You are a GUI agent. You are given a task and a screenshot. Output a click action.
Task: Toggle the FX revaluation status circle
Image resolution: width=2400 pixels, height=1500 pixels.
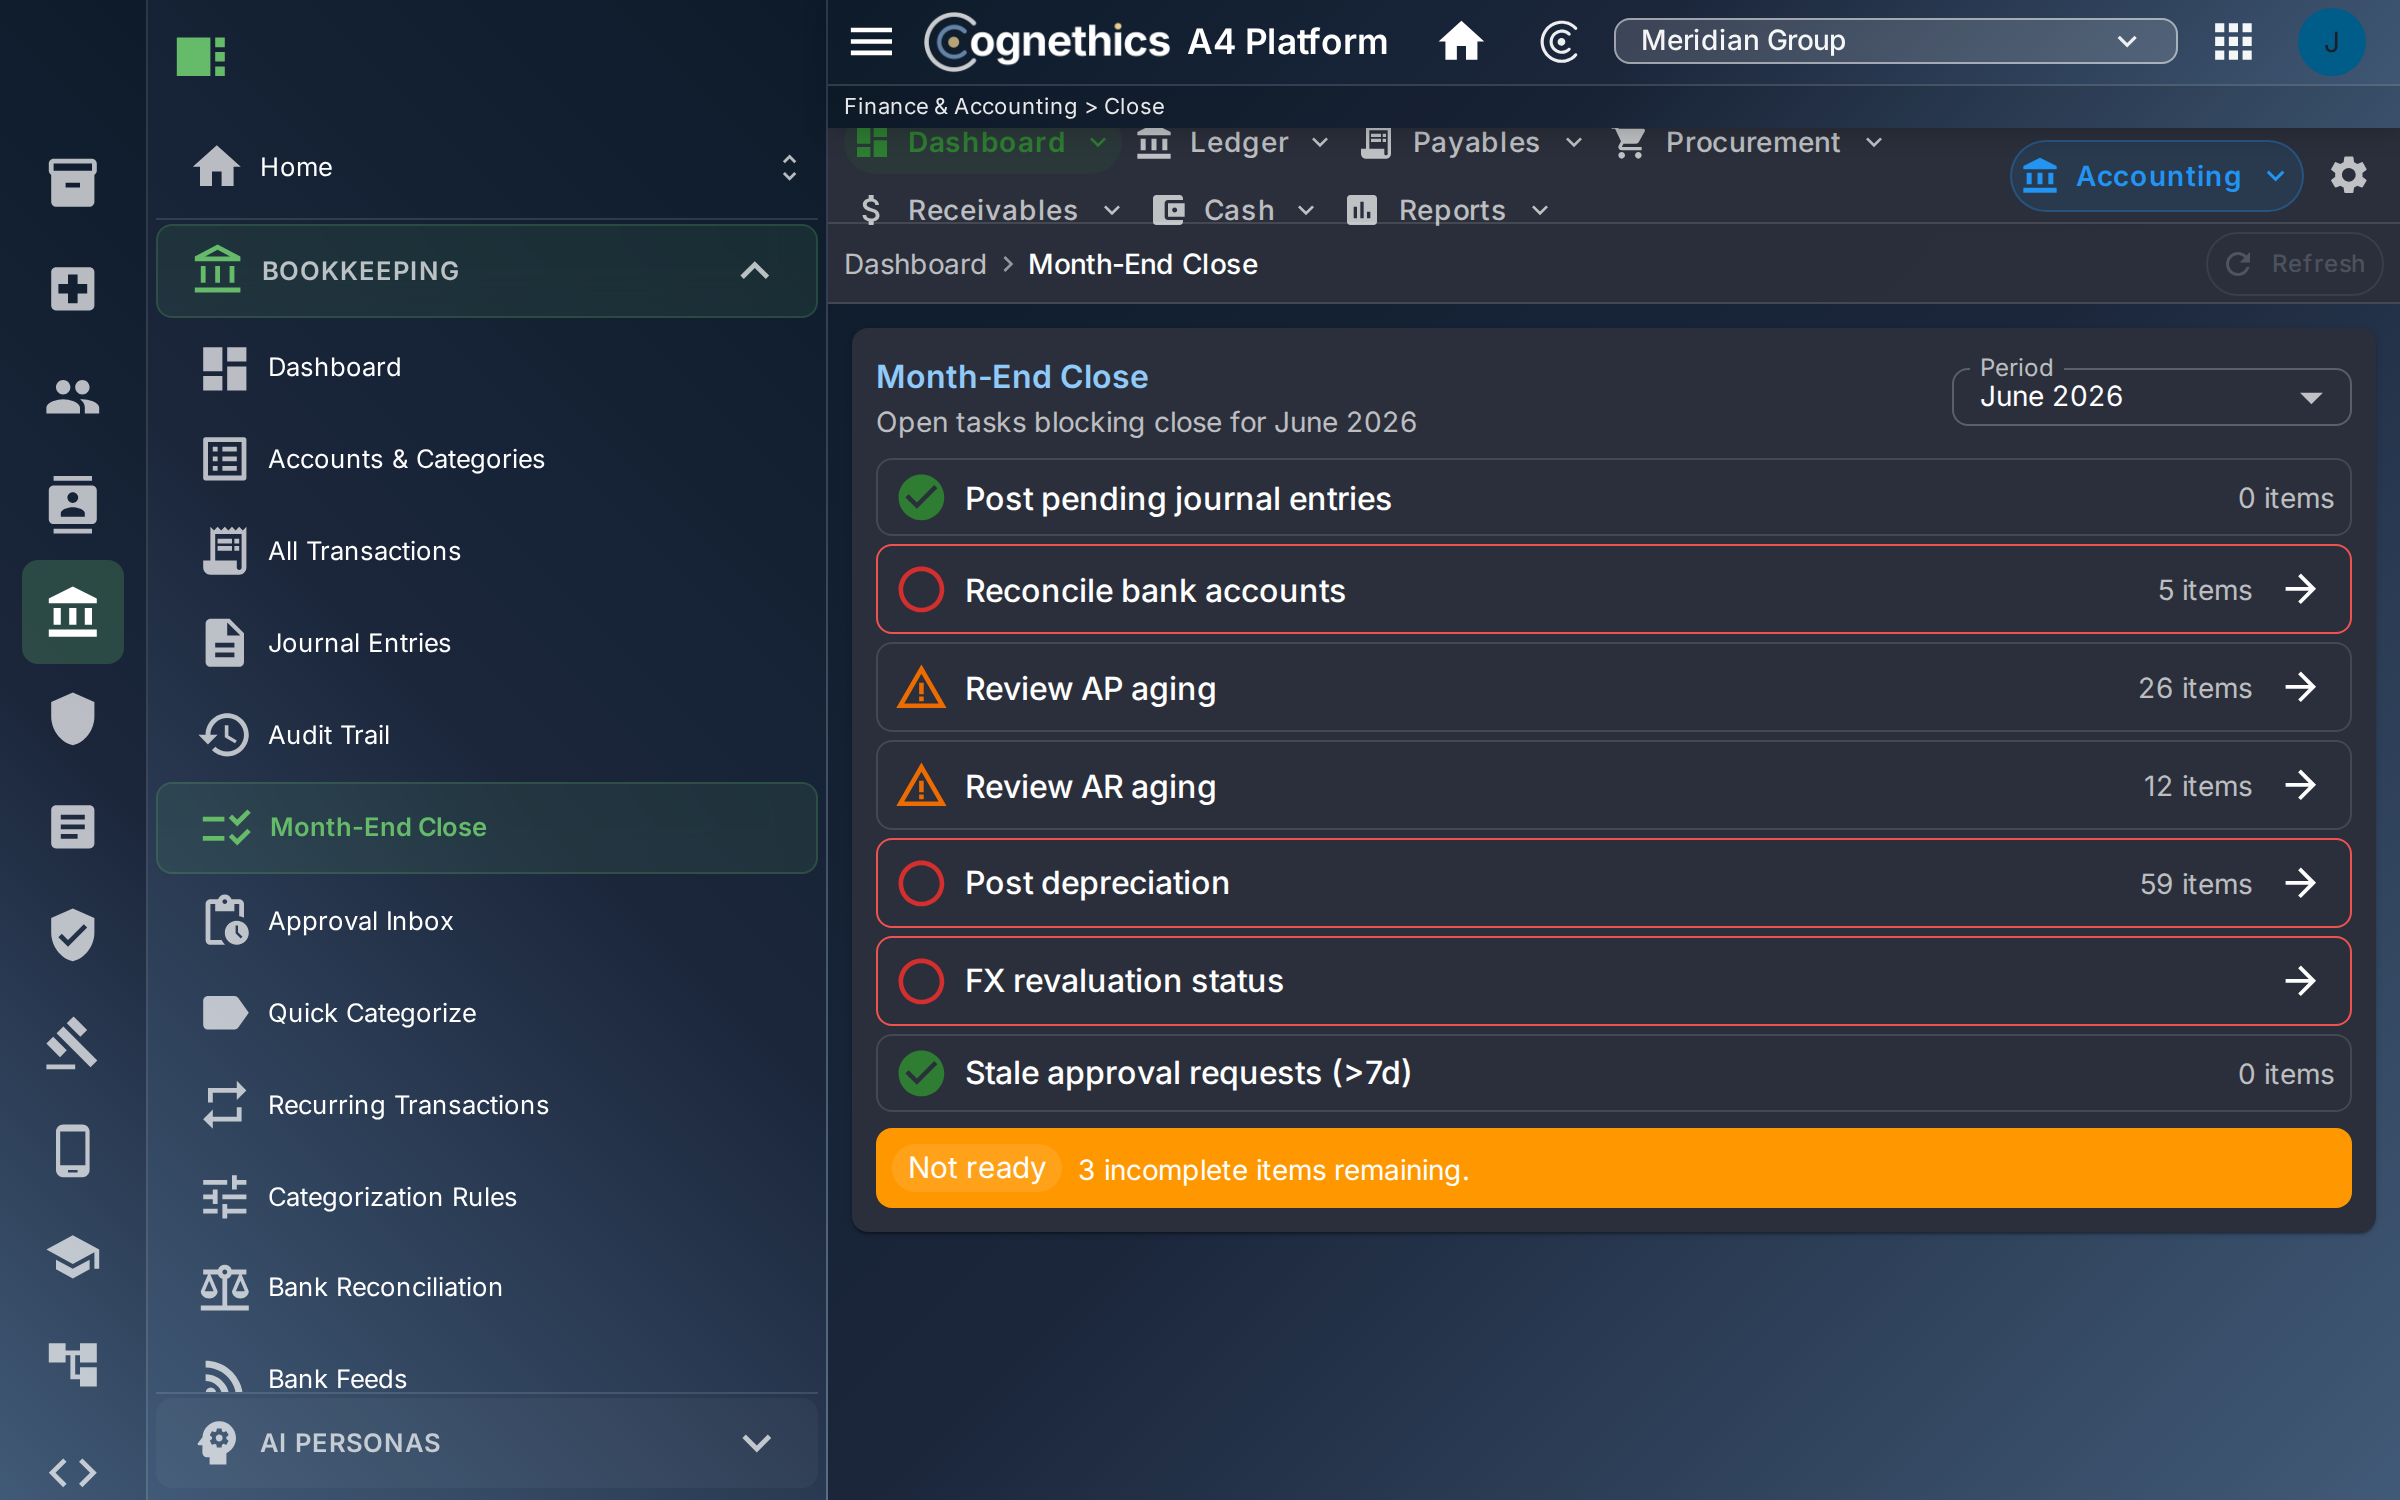coord(921,981)
